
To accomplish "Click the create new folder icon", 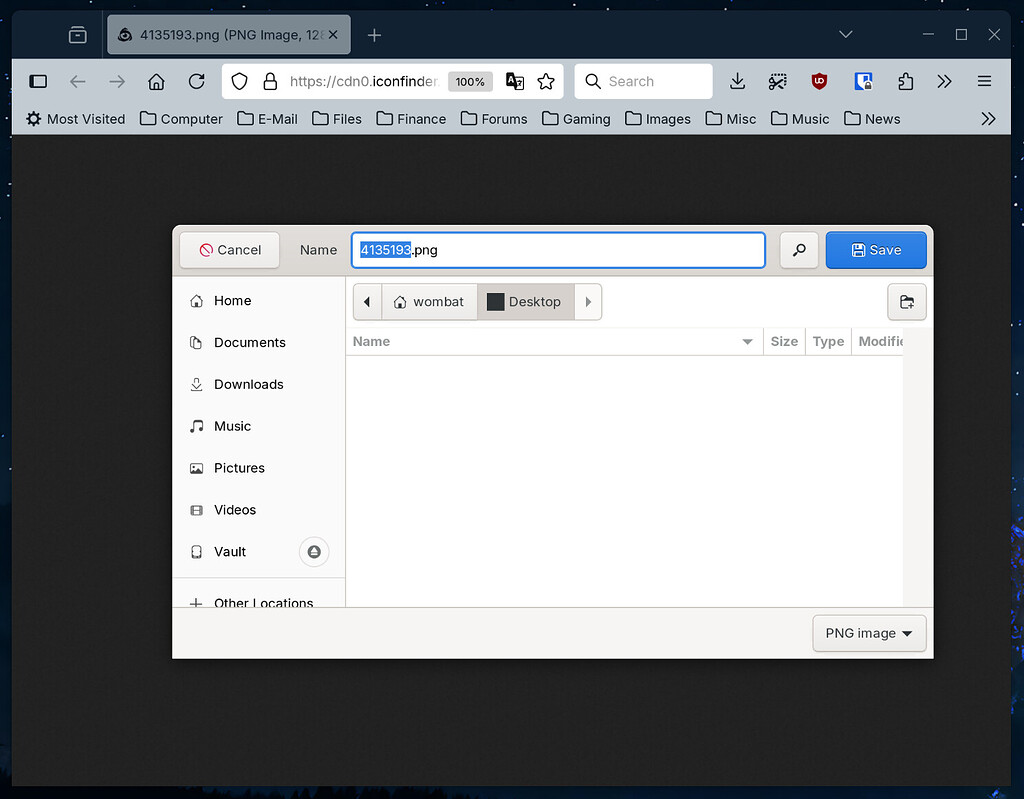I will [x=906, y=301].
